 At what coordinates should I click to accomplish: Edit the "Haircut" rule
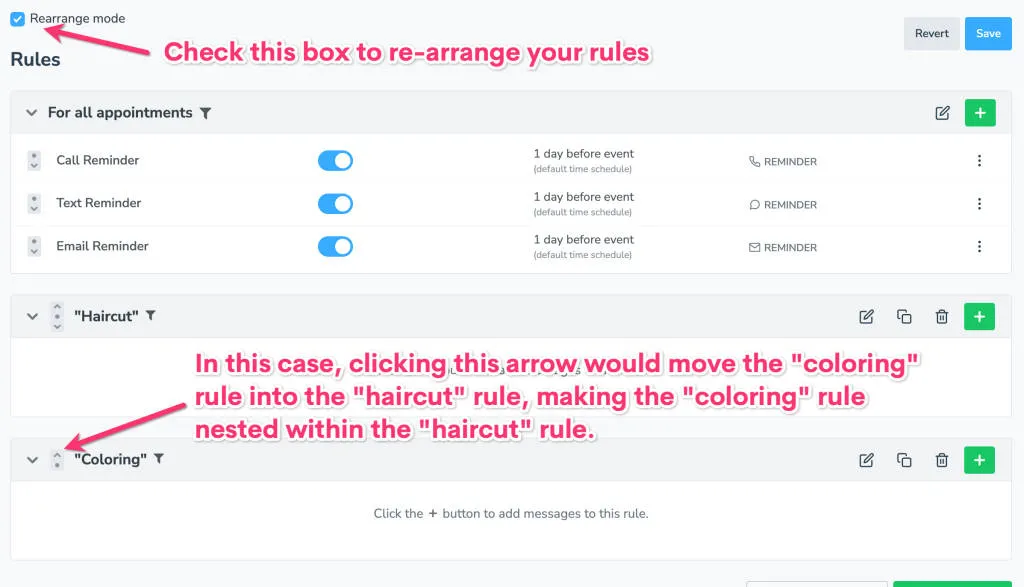pyautogui.click(x=866, y=315)
